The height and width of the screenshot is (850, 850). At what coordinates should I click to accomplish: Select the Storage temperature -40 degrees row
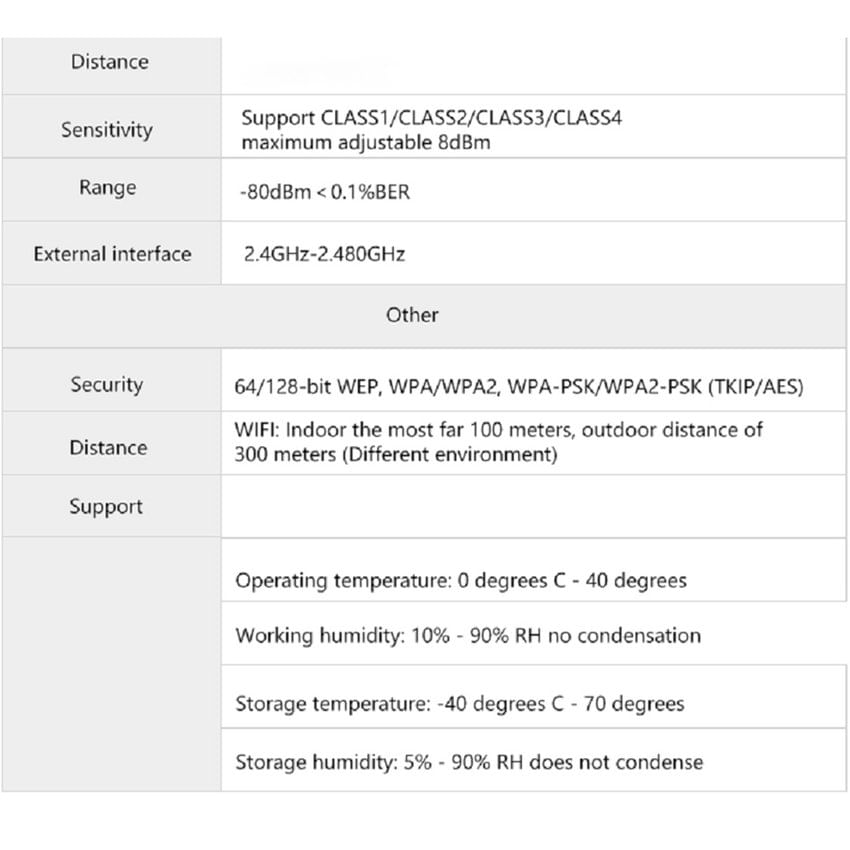click(x=460, y=704)
